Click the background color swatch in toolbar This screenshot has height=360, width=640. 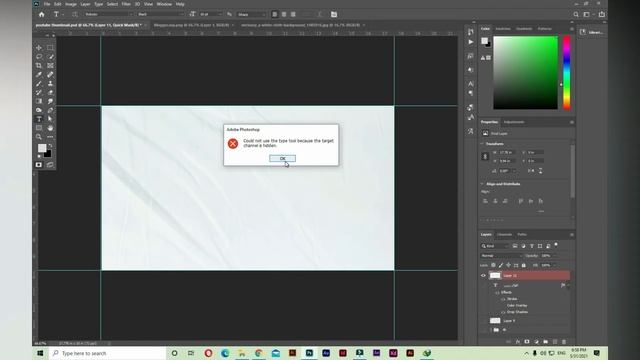click(x=49, y=155)
